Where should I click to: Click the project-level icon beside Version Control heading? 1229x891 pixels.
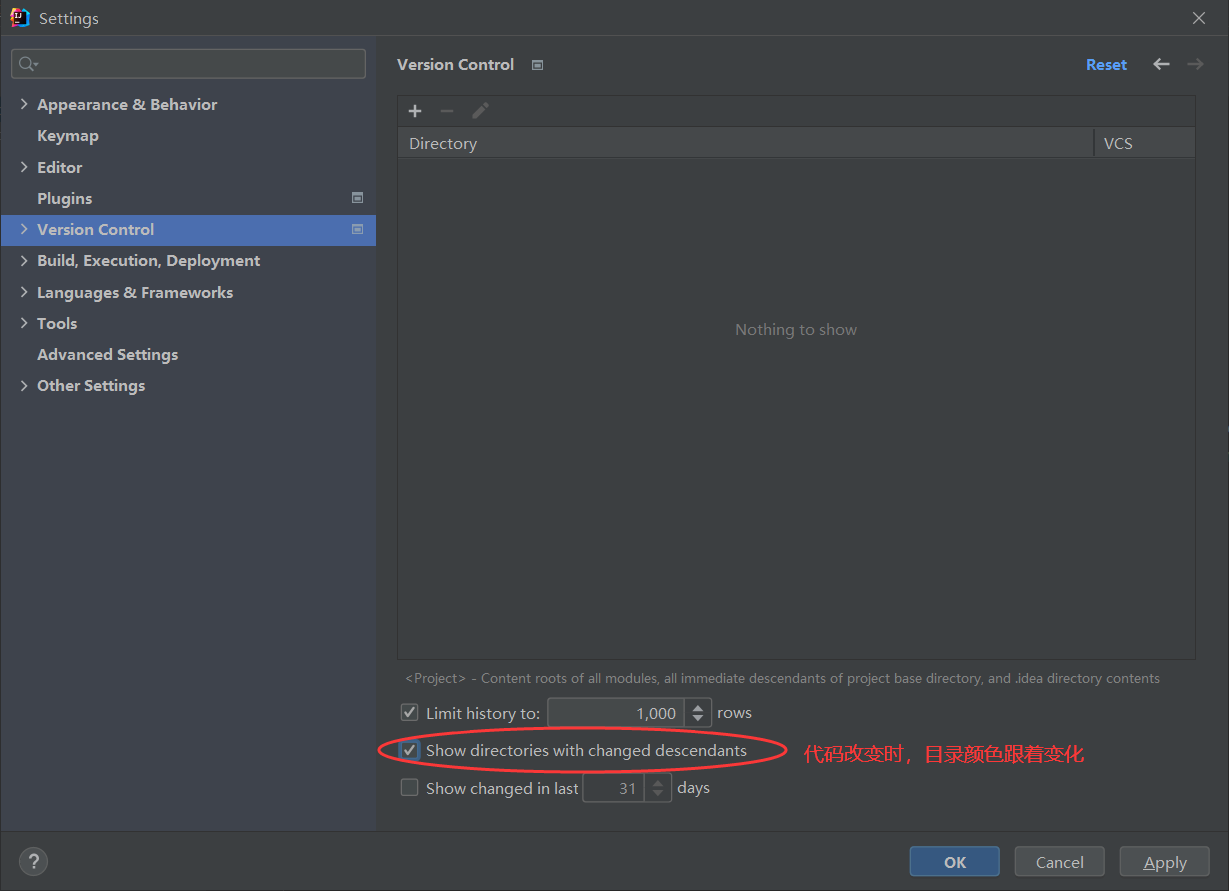click(537, 65)
